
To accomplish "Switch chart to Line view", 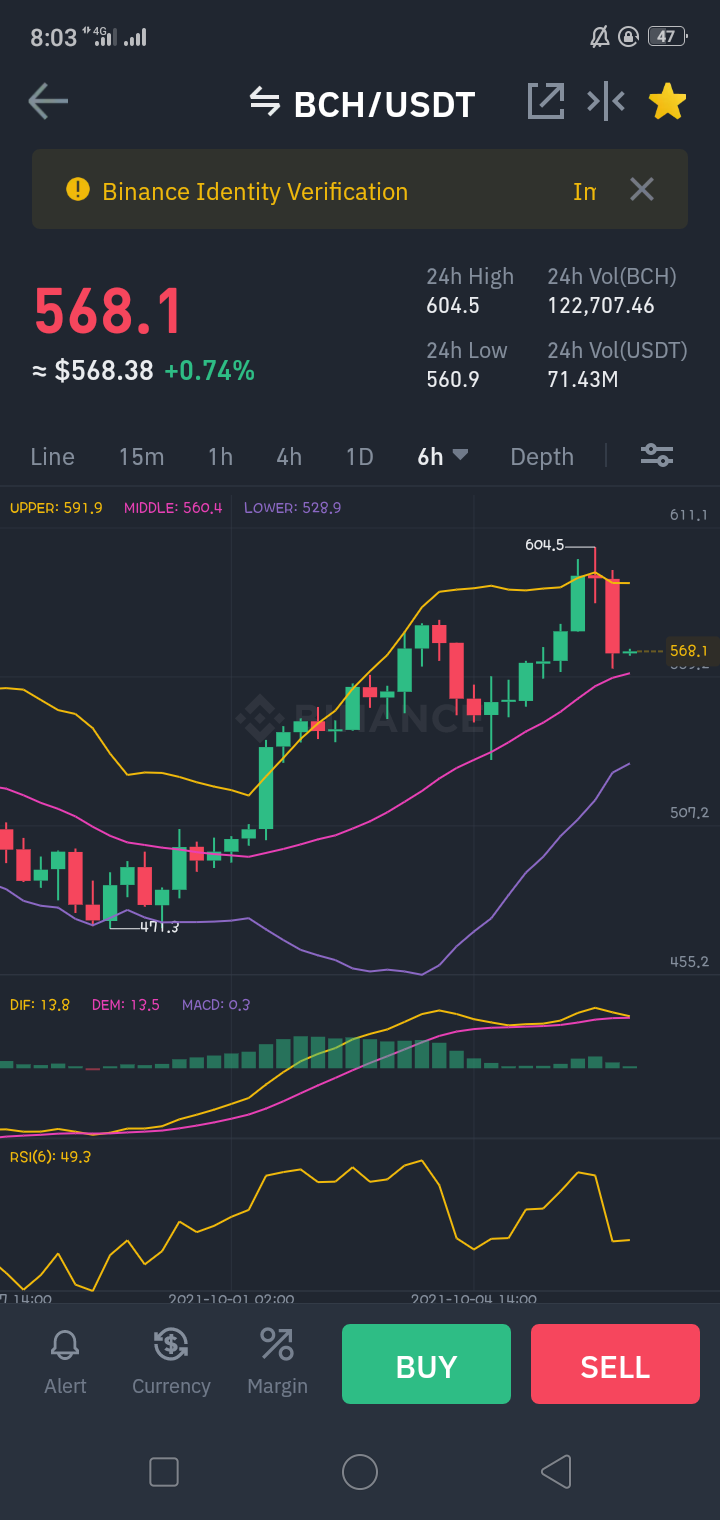I will tap(52, 457).
